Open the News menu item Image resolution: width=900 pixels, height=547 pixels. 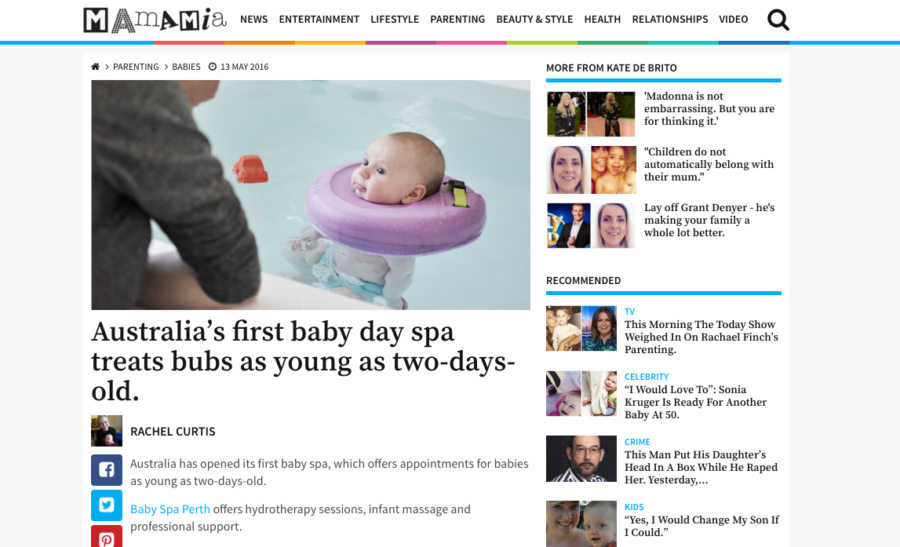254,20
